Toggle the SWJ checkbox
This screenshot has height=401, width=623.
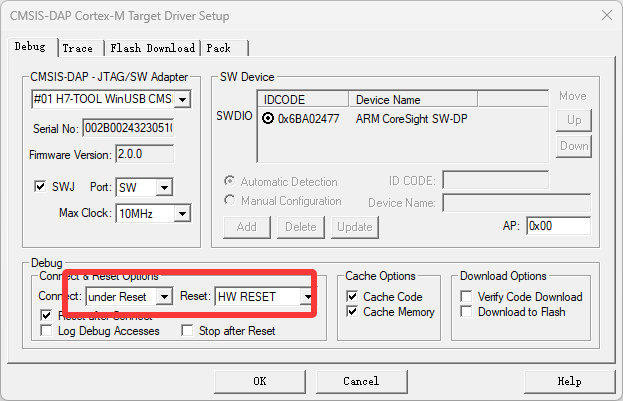pyautogui.click(x=41, y=187)
